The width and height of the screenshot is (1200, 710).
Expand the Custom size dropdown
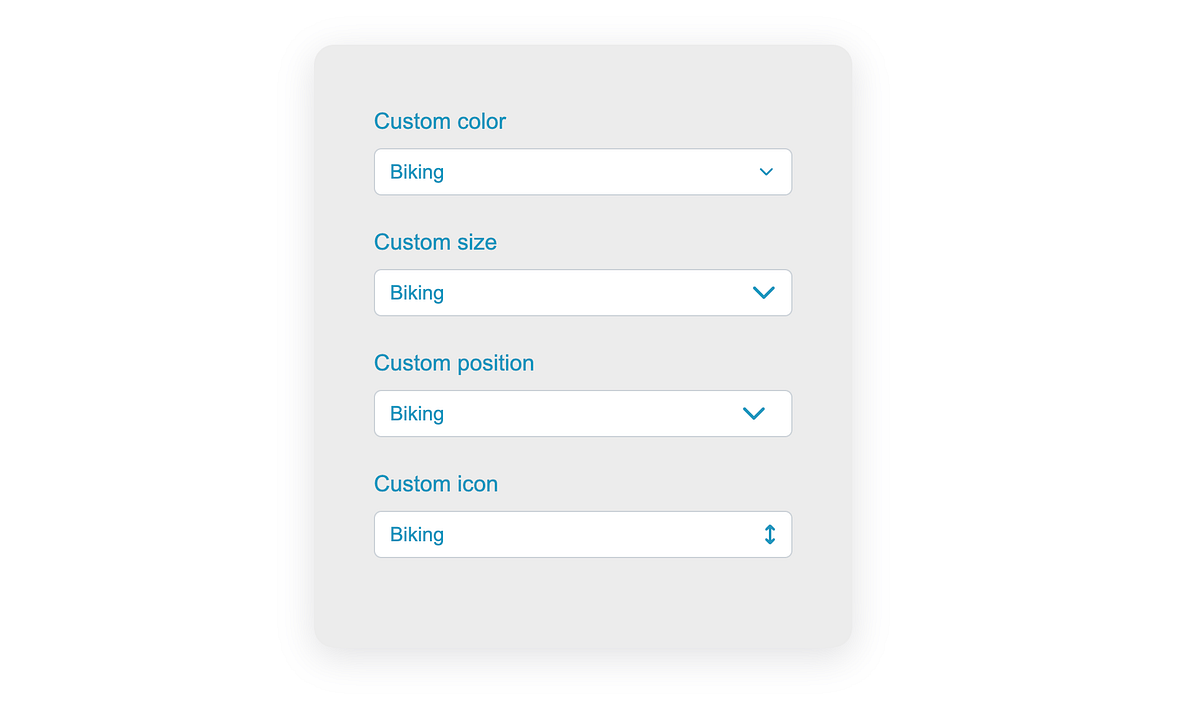click(582, 293)
